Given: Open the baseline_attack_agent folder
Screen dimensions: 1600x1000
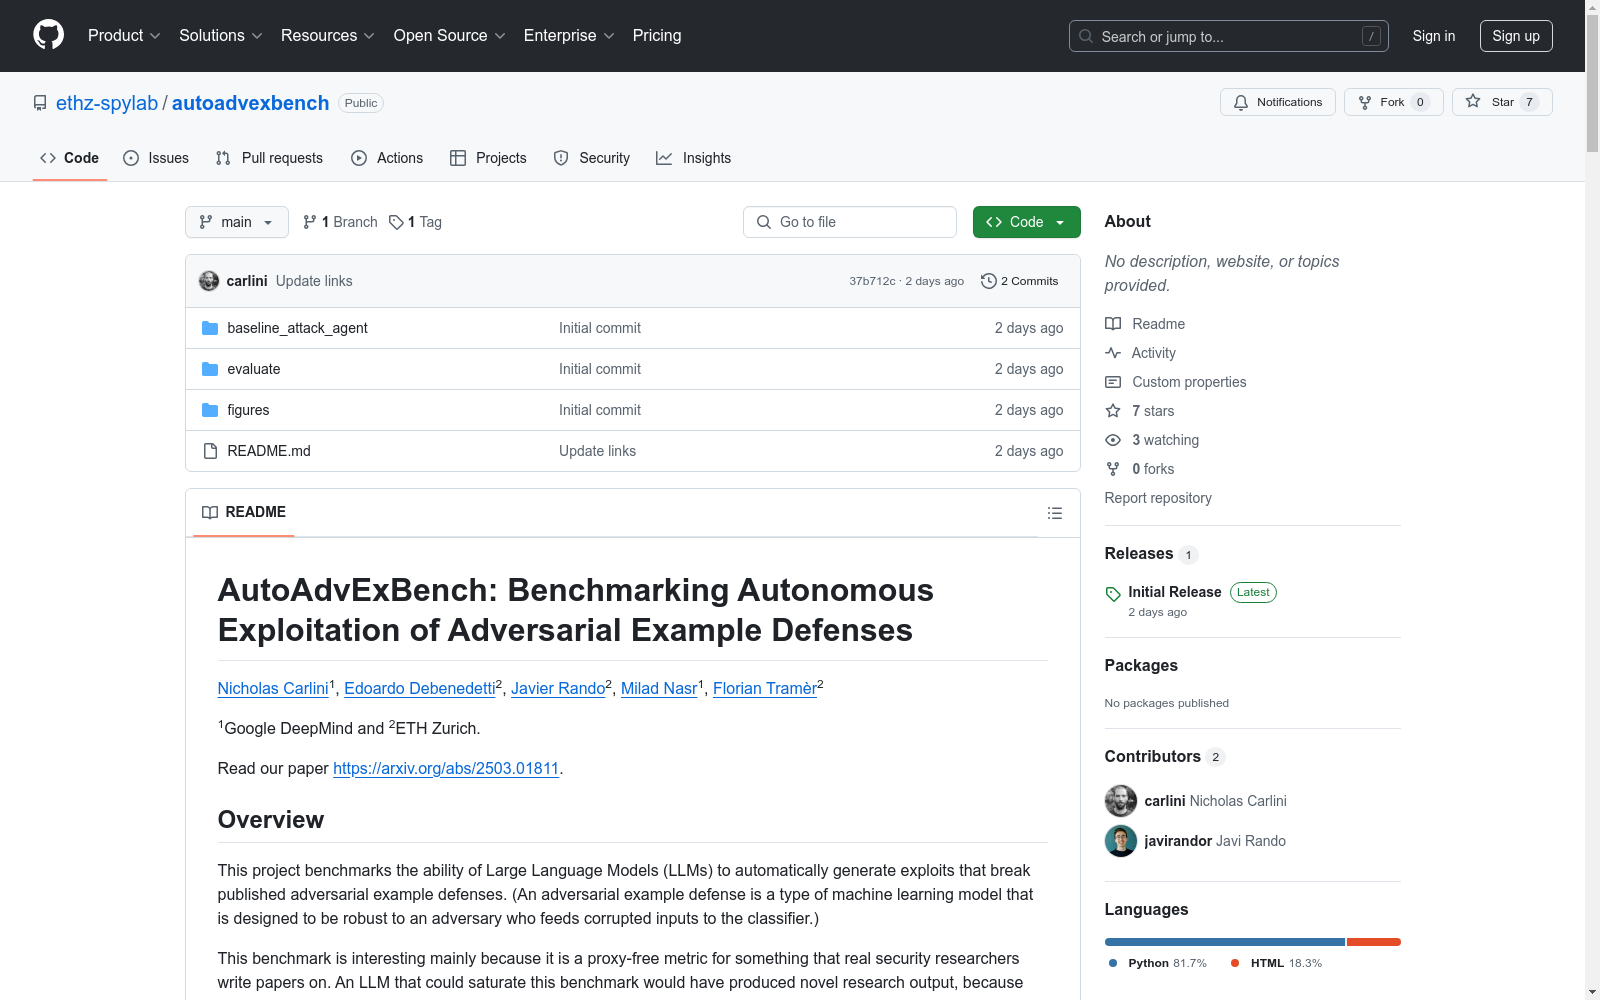Looking at the screenshot, I should click(297, 328).
